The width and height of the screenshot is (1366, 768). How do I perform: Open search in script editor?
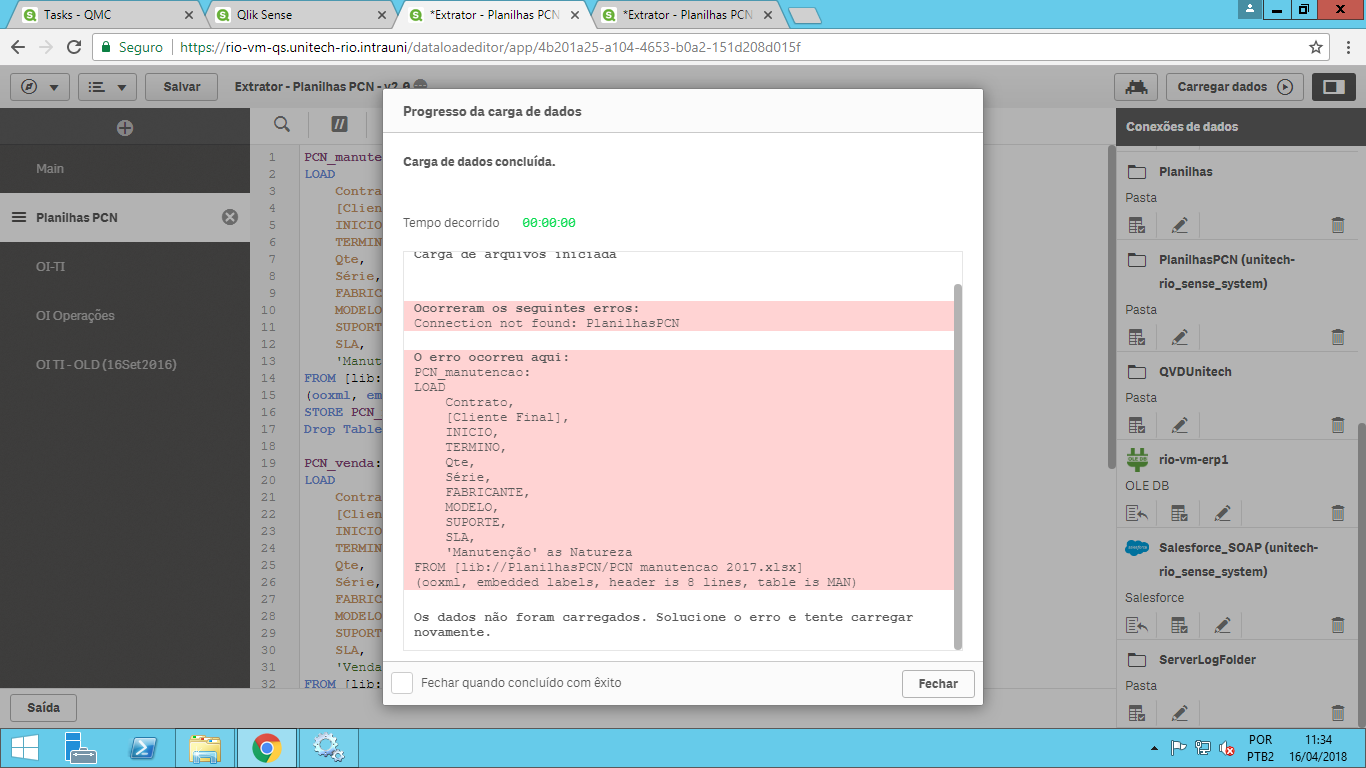coord(282,124)
